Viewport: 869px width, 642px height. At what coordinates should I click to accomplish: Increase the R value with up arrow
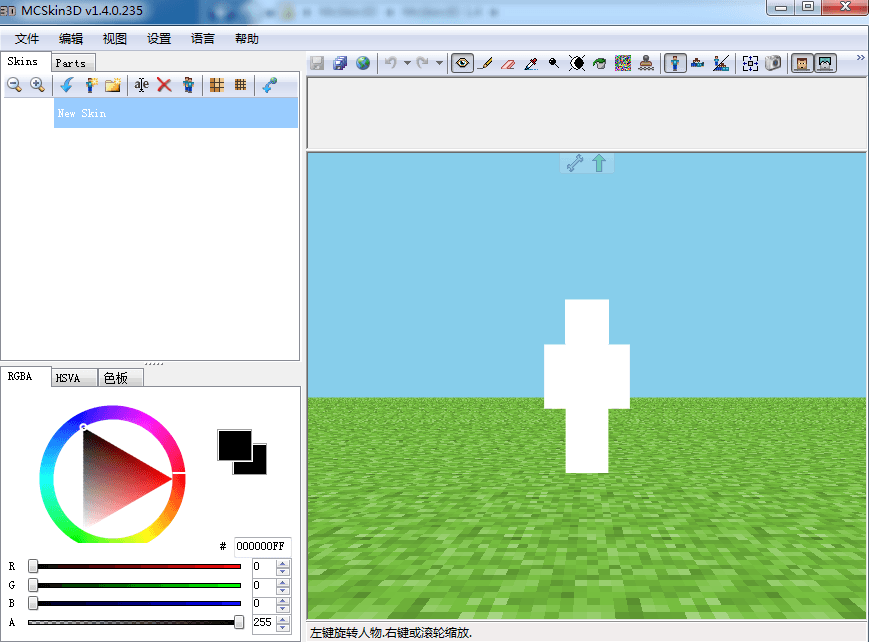click(283, 563)
